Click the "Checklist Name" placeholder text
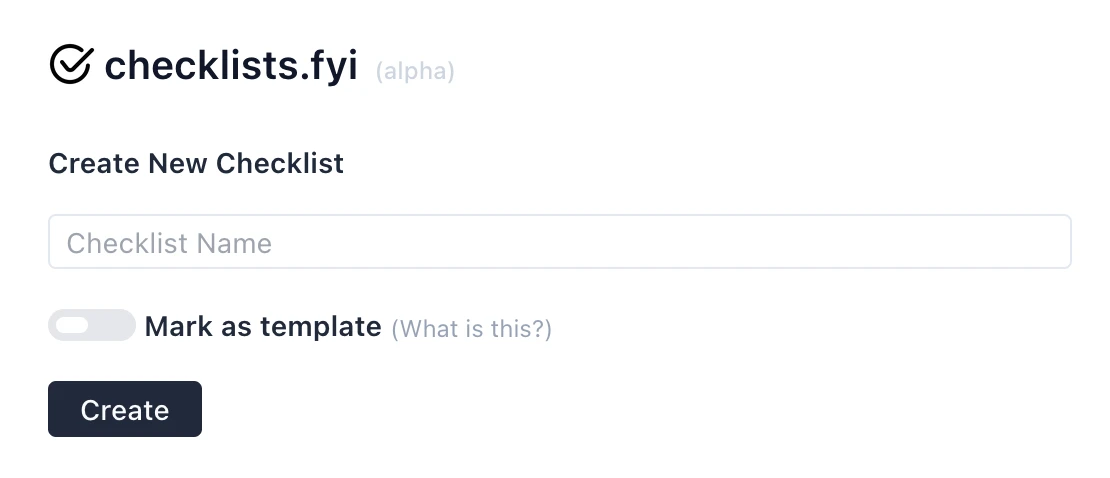Viewport: 1110px width, 478px height. point(169,243)
